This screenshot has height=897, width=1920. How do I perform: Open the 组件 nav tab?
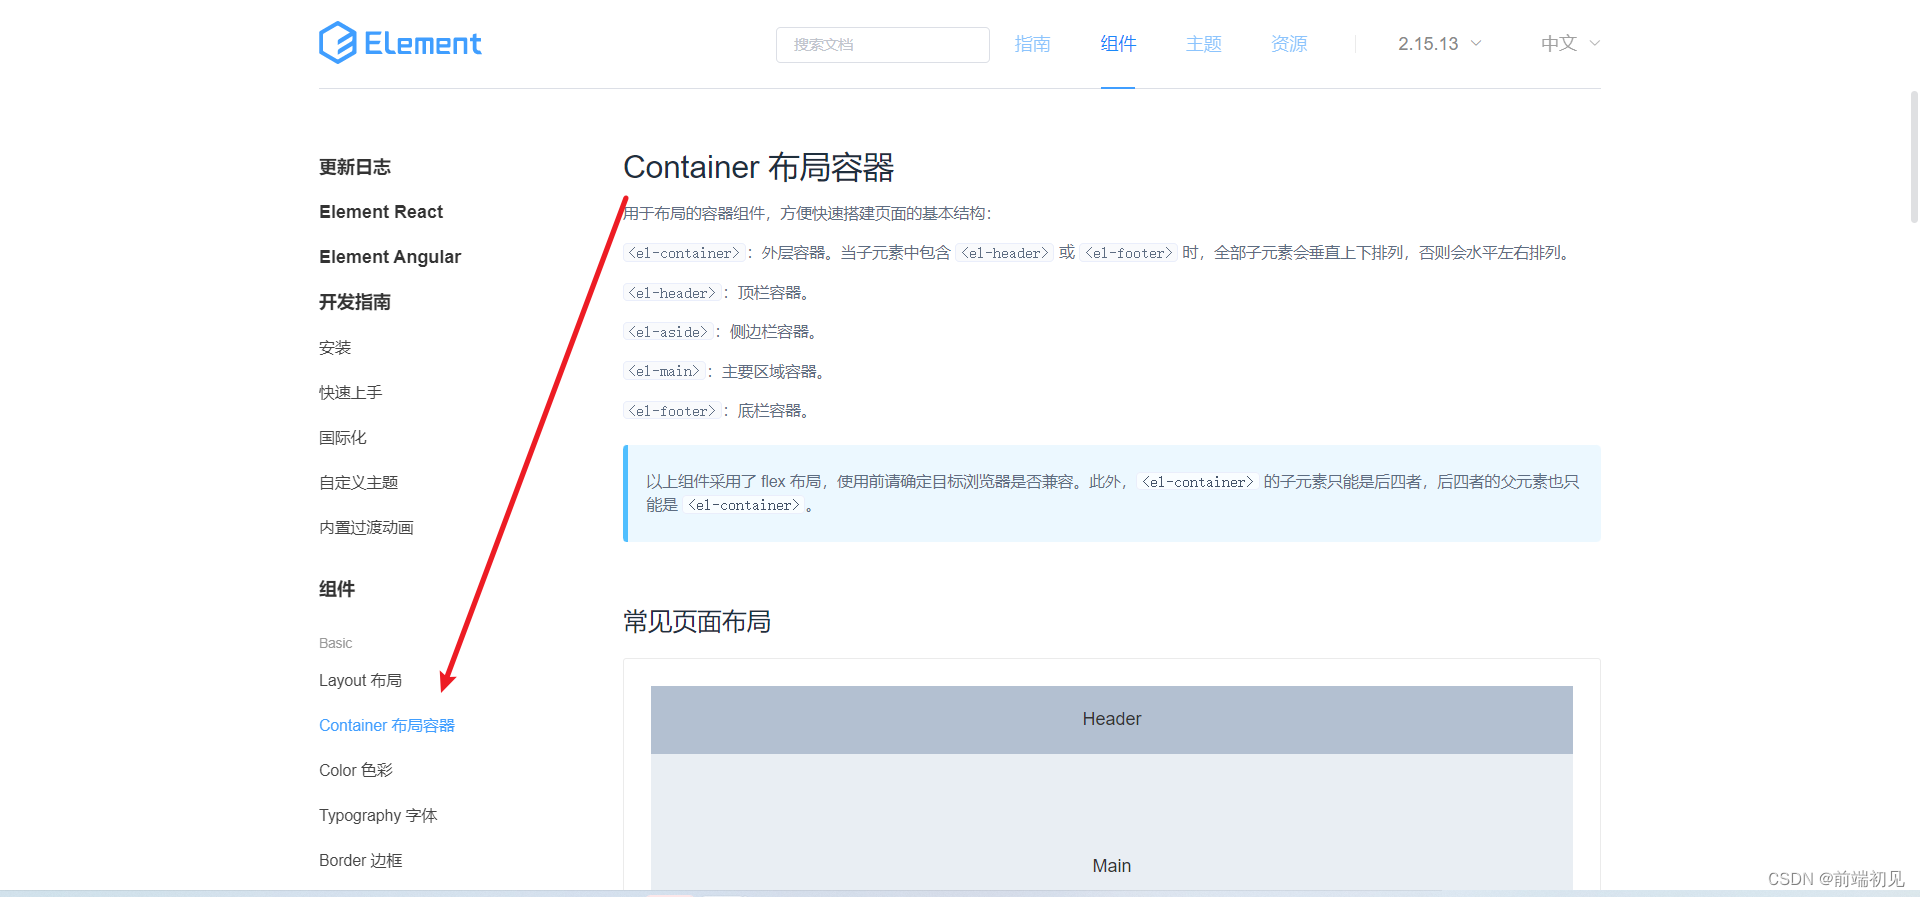pyautogui.click(x=1118, y=44)
